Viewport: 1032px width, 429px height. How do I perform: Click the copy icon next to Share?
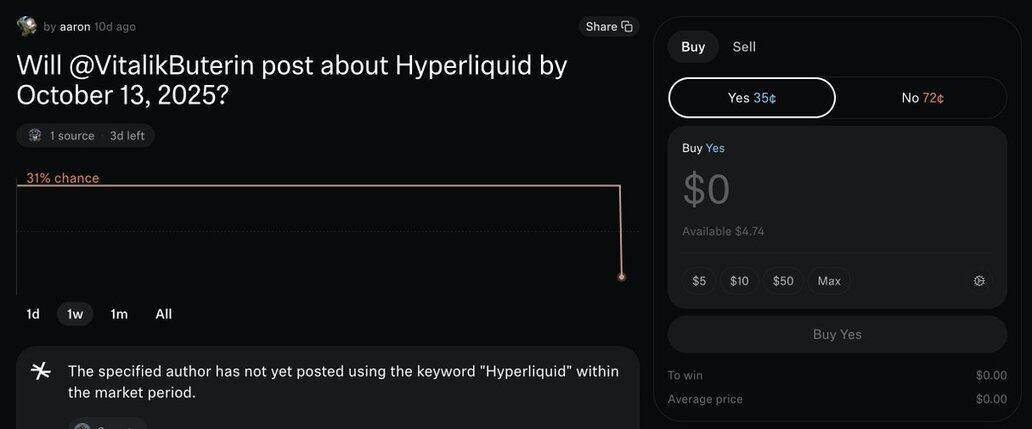[x=627, y=27]
